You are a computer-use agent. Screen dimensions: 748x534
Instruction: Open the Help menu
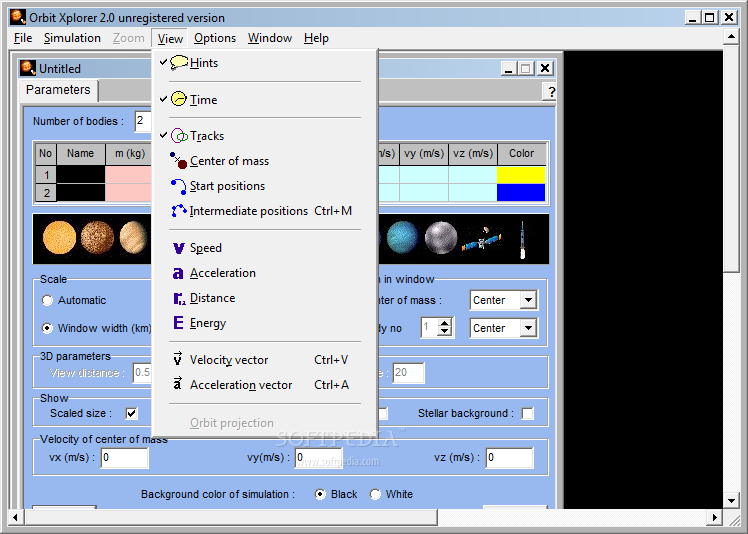click(x=316, y=38)
